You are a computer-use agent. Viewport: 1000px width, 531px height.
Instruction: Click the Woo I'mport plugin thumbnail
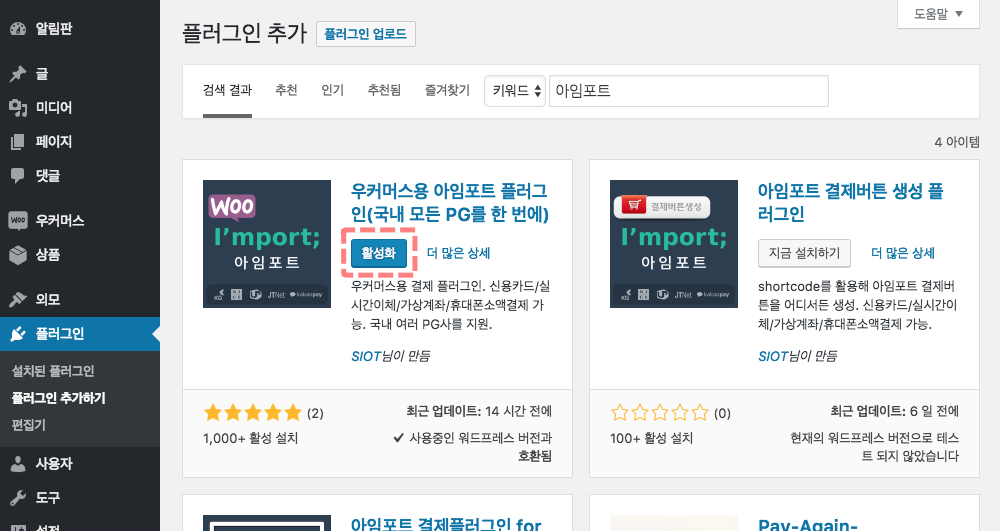point(267,244)
